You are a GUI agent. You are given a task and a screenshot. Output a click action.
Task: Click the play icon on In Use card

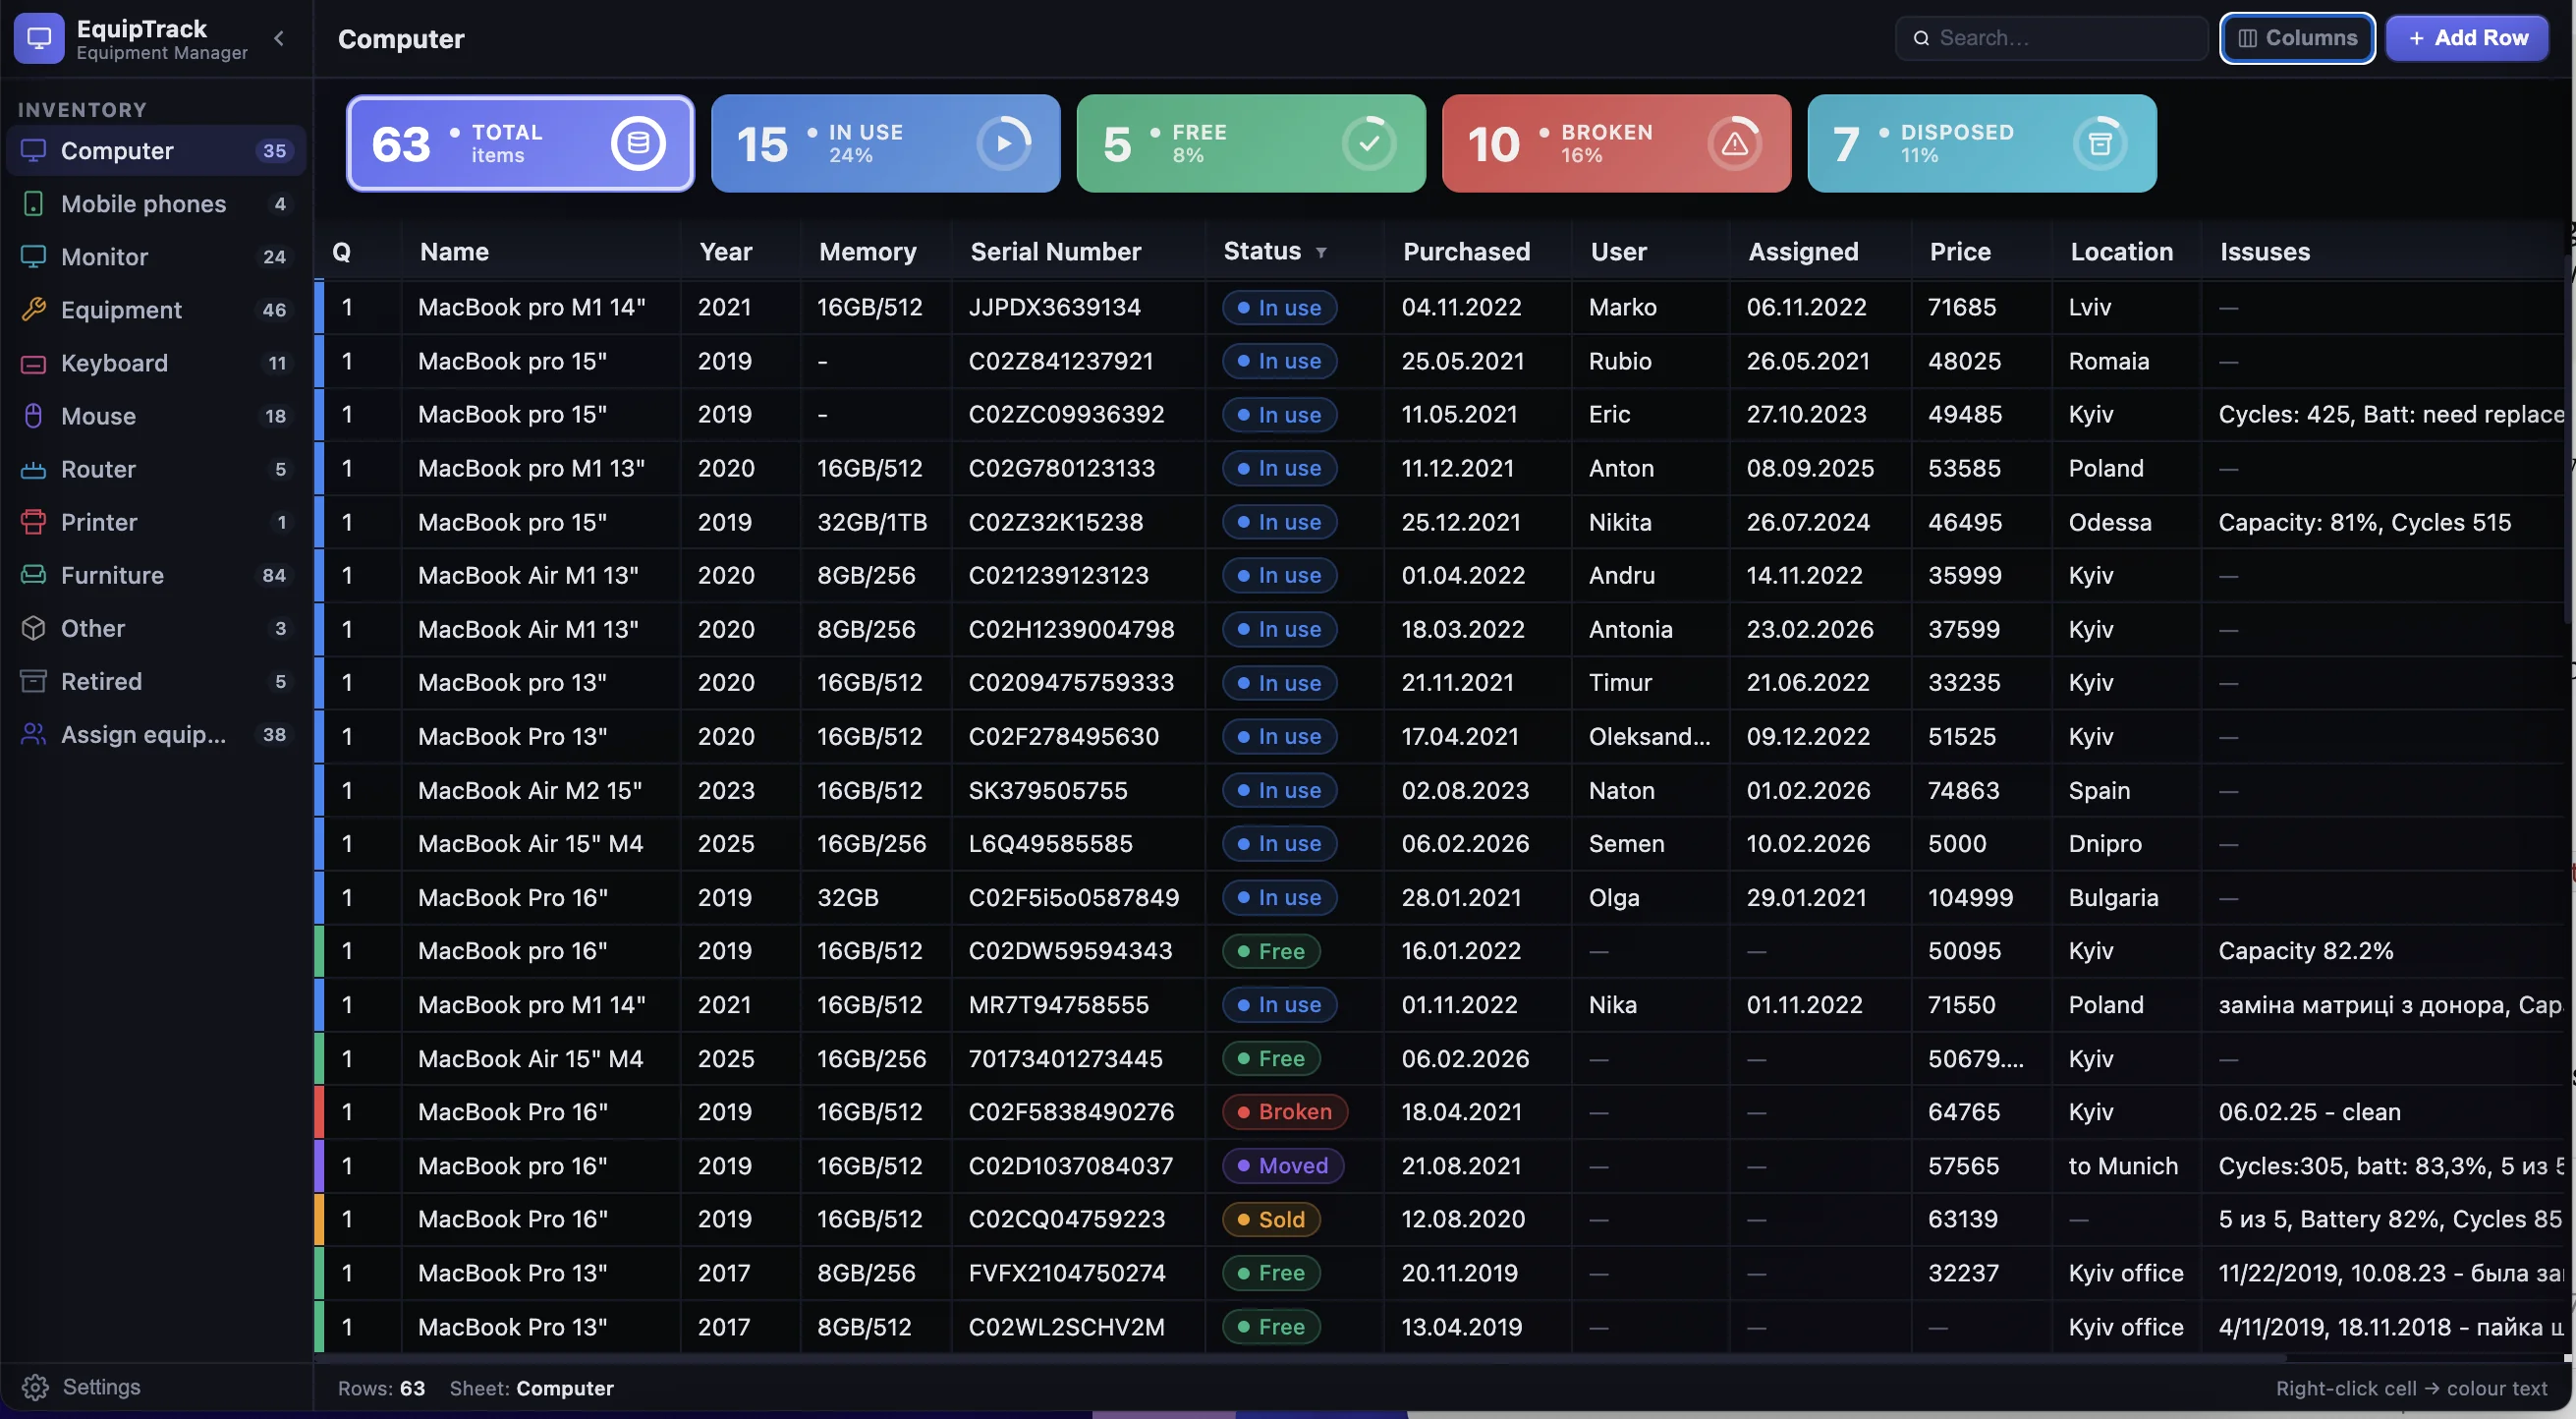tap(1003, 144)
